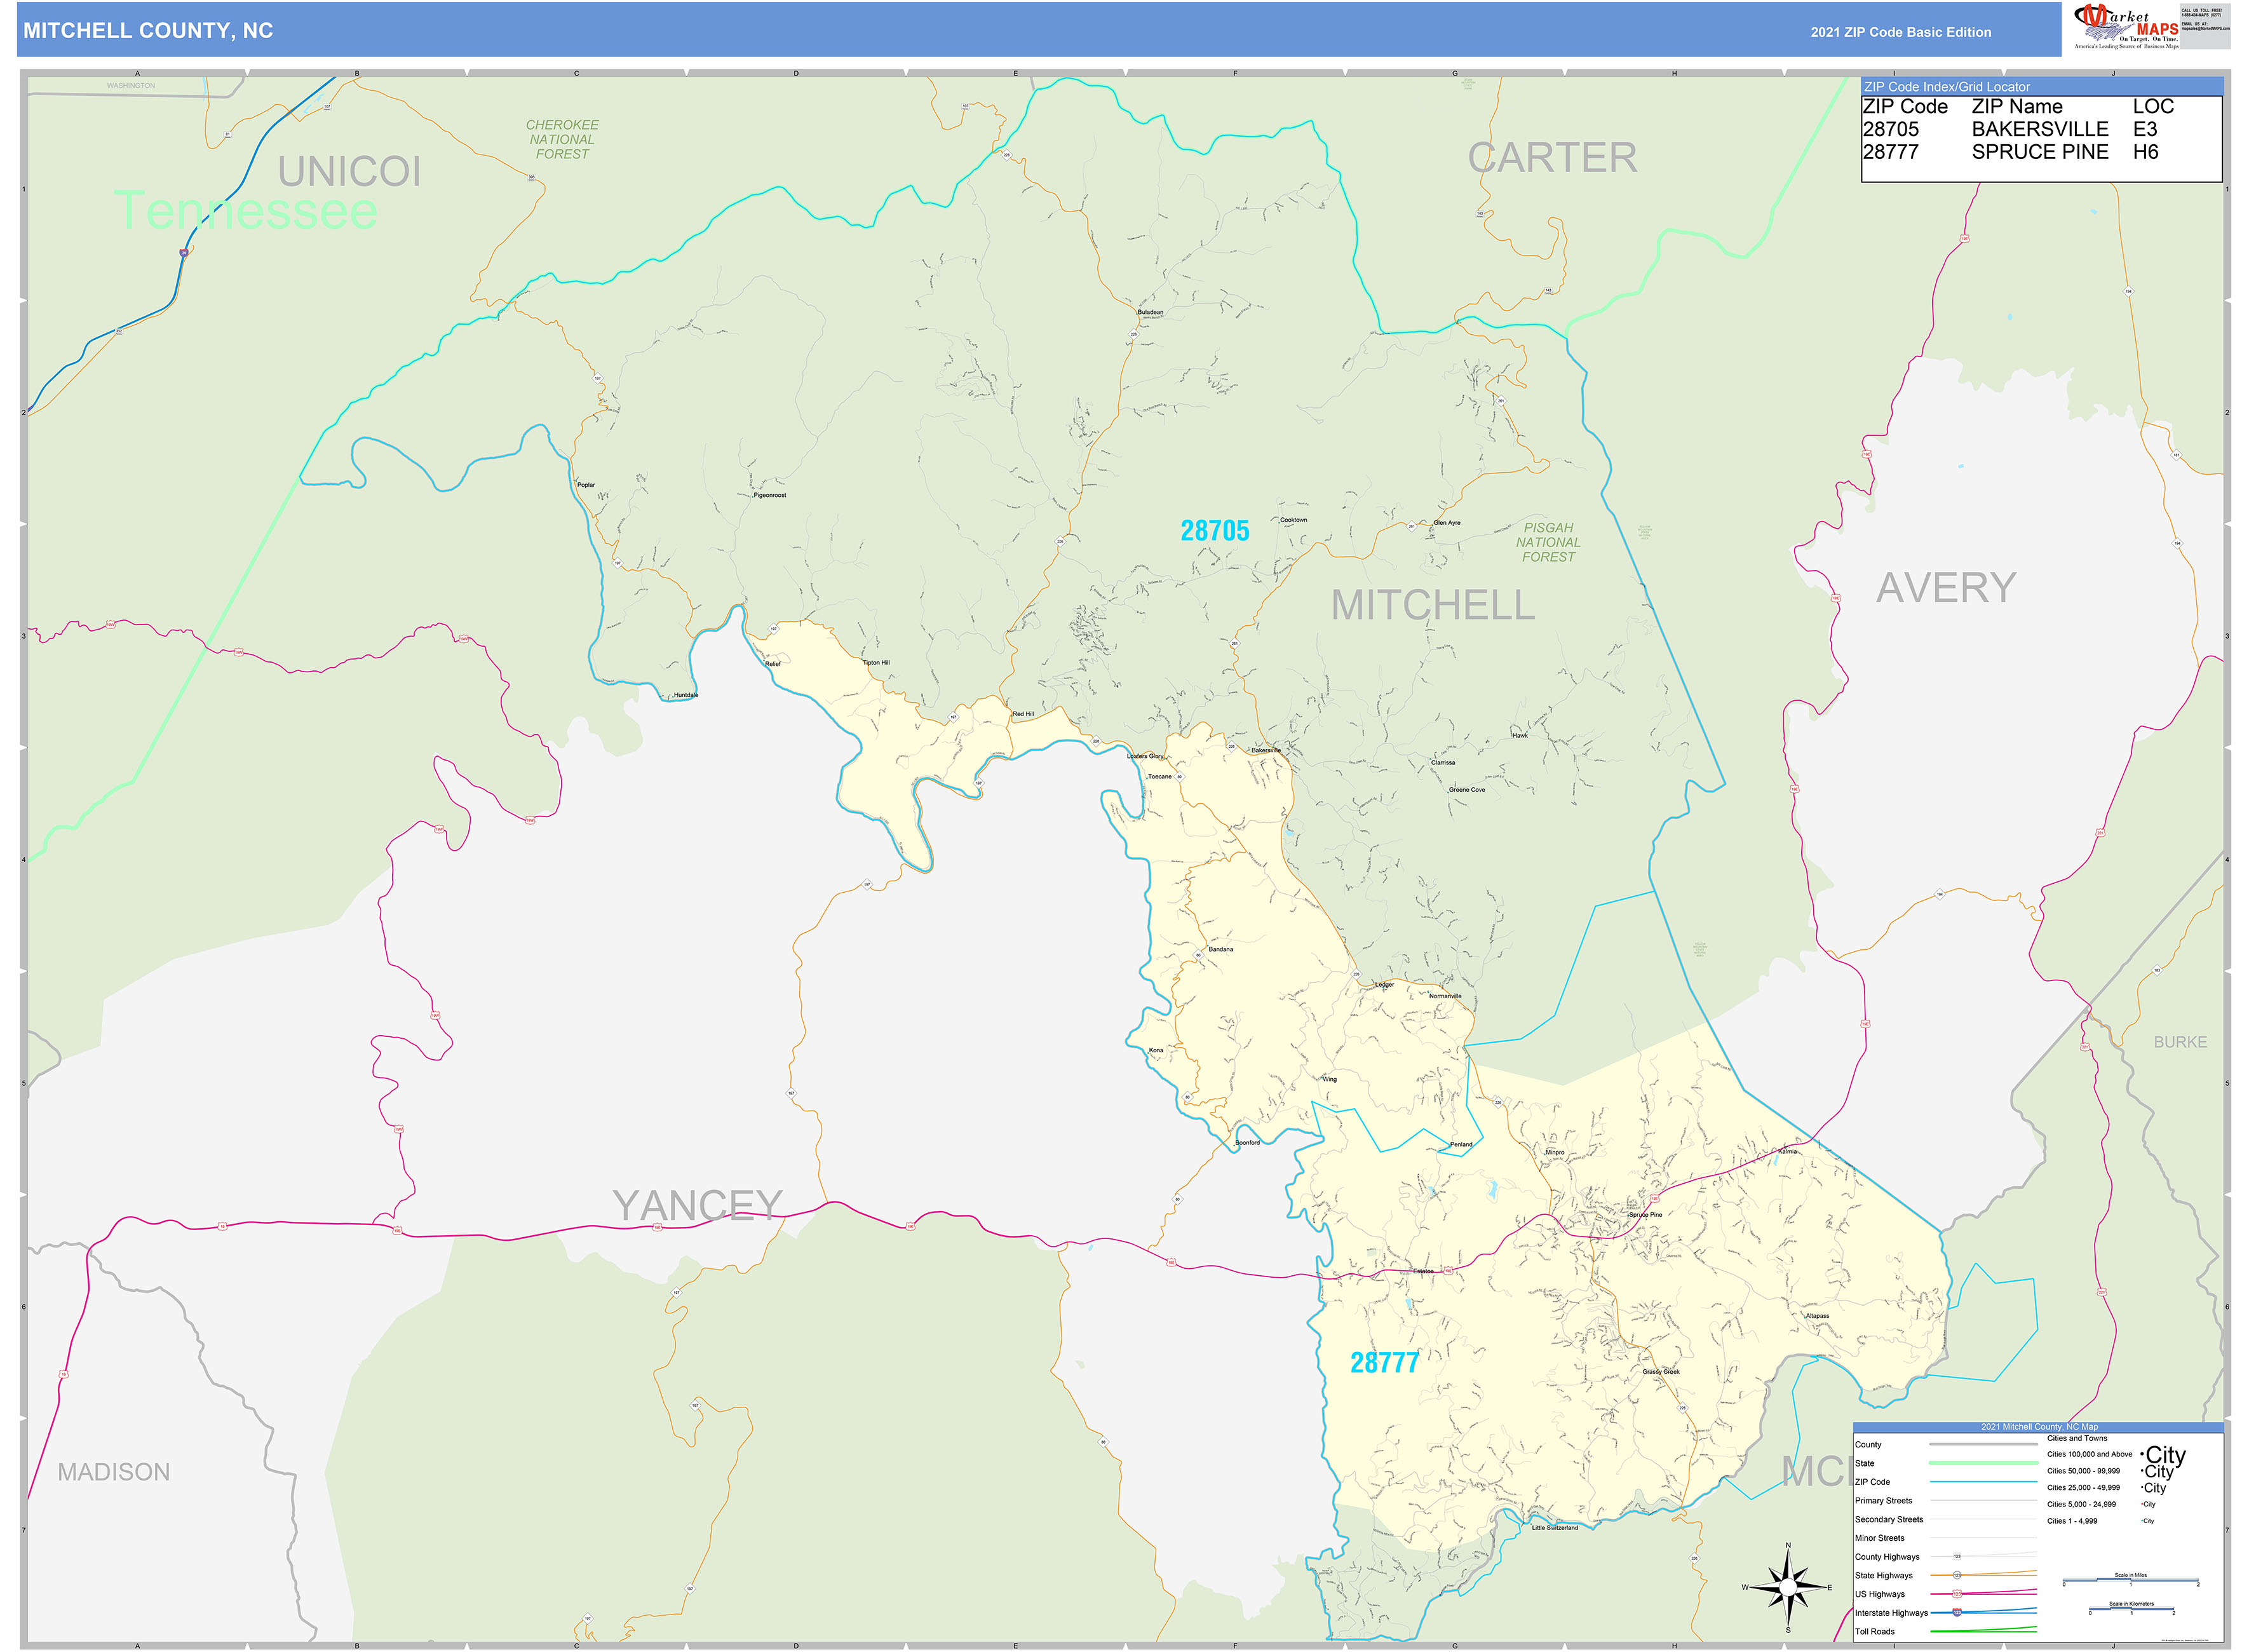Image resolution: width=2242 pixels, height=1652 pixels.
Task: Click the 2021 Mitchell County, NC Map legend title bar
Action: (x=2040, y=1427)
